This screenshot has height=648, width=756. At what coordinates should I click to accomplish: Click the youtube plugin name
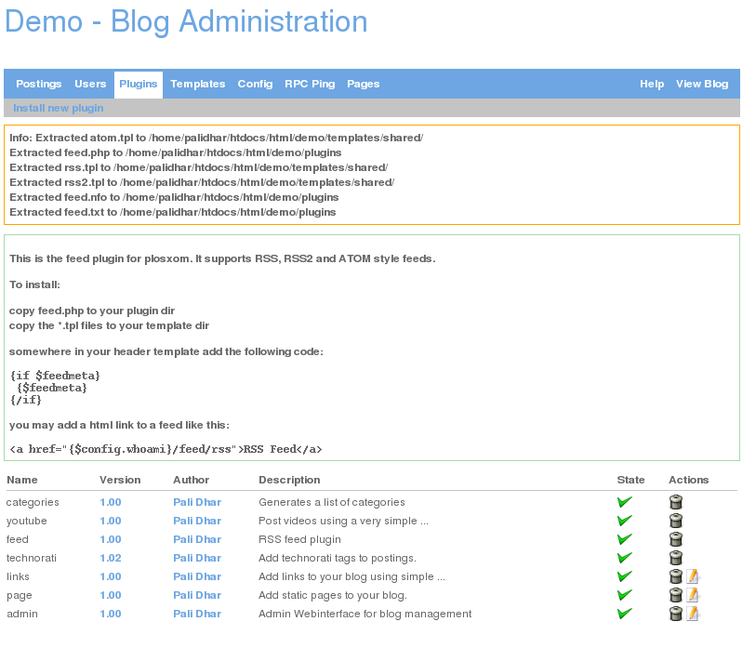[x=27, y=521]
